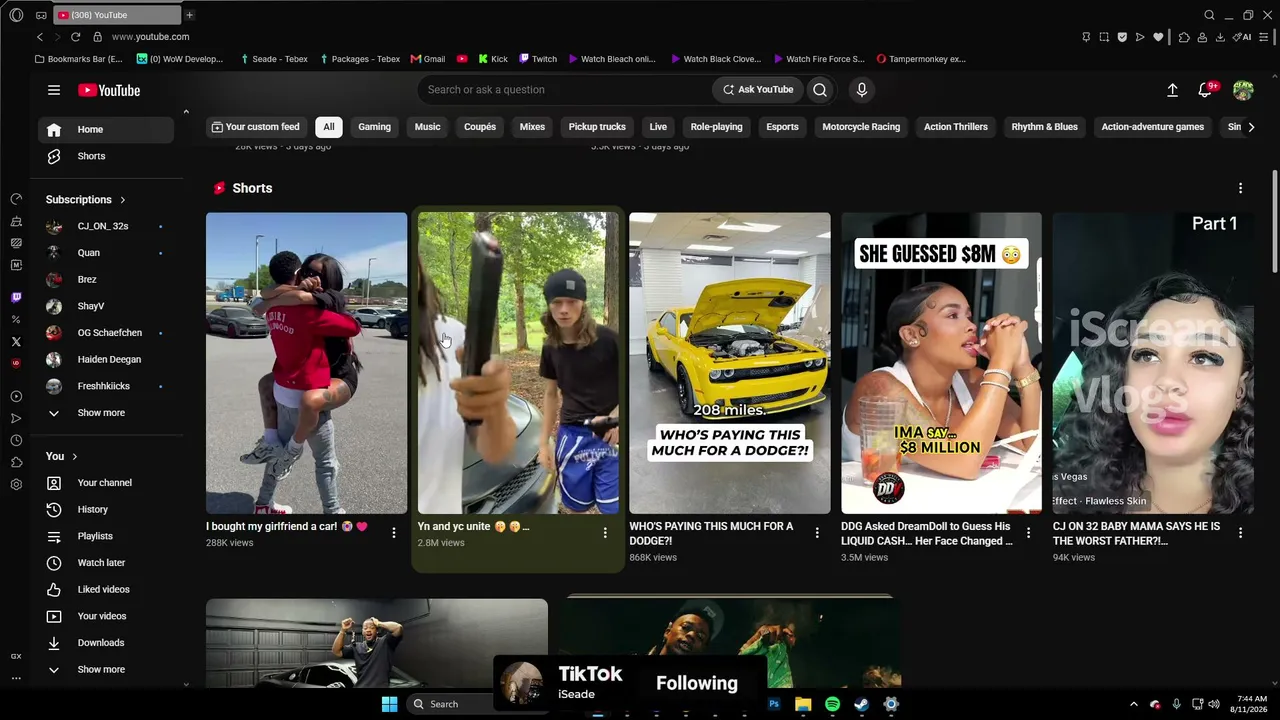Open options for the DDG DreamDoll short
The image size is (1280, 720).
(x=1028, y=533)
